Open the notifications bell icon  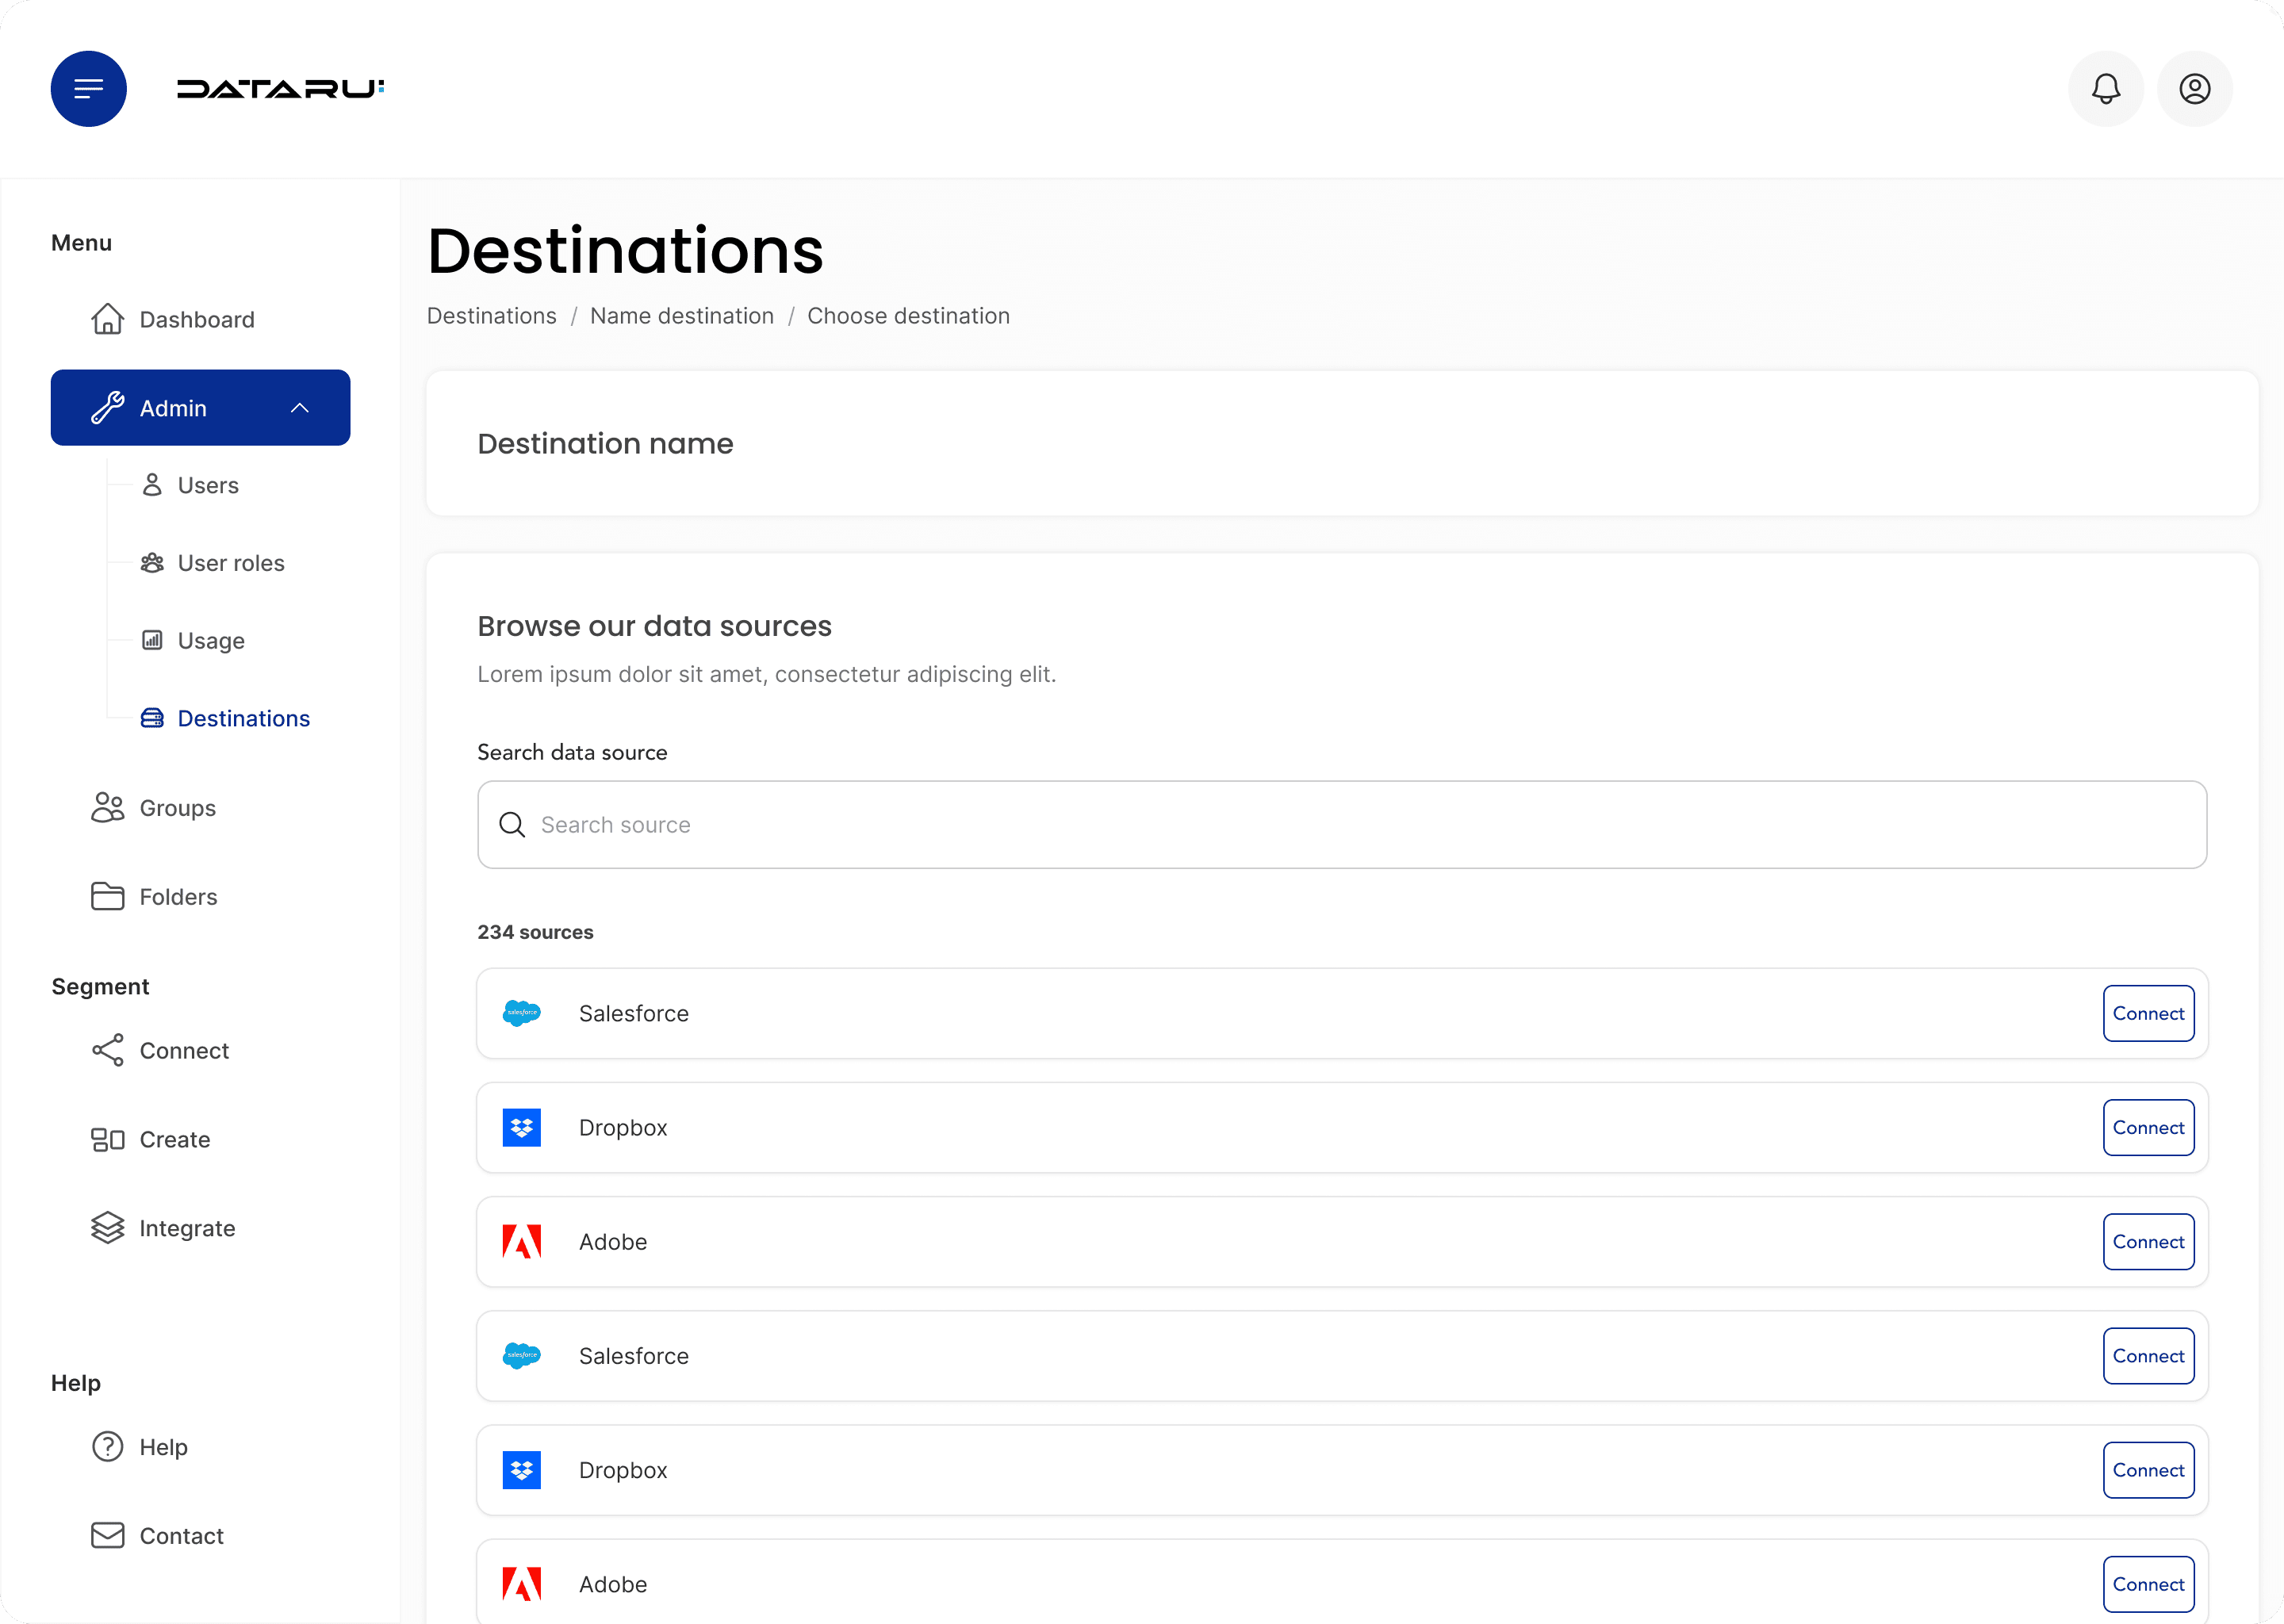tap(2105, 89)
